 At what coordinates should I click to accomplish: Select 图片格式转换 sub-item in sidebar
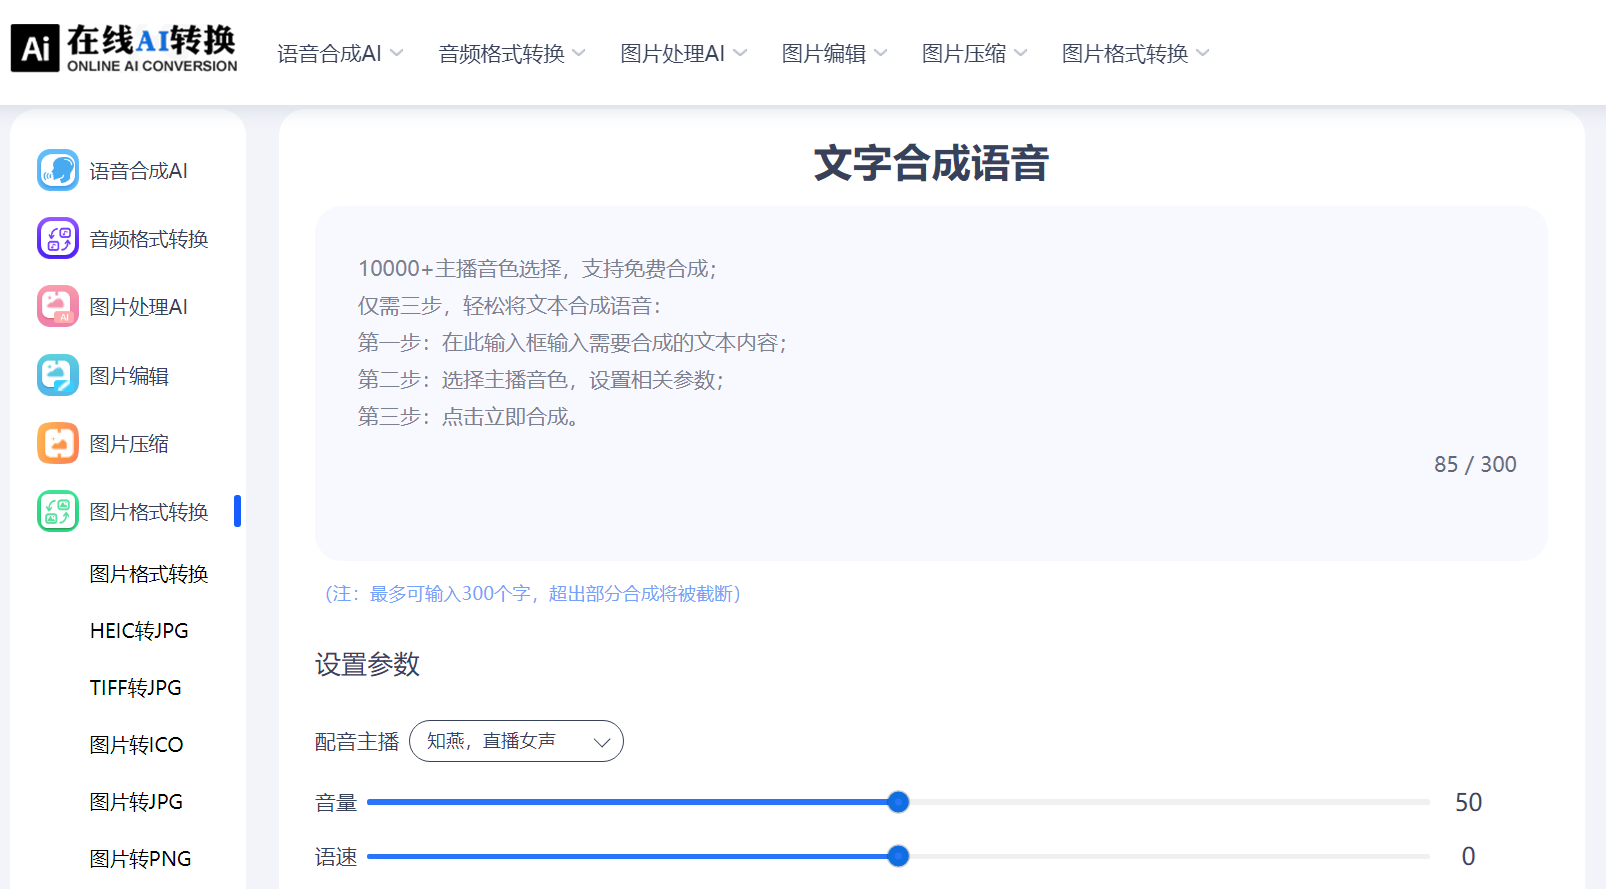coord(148,574)
